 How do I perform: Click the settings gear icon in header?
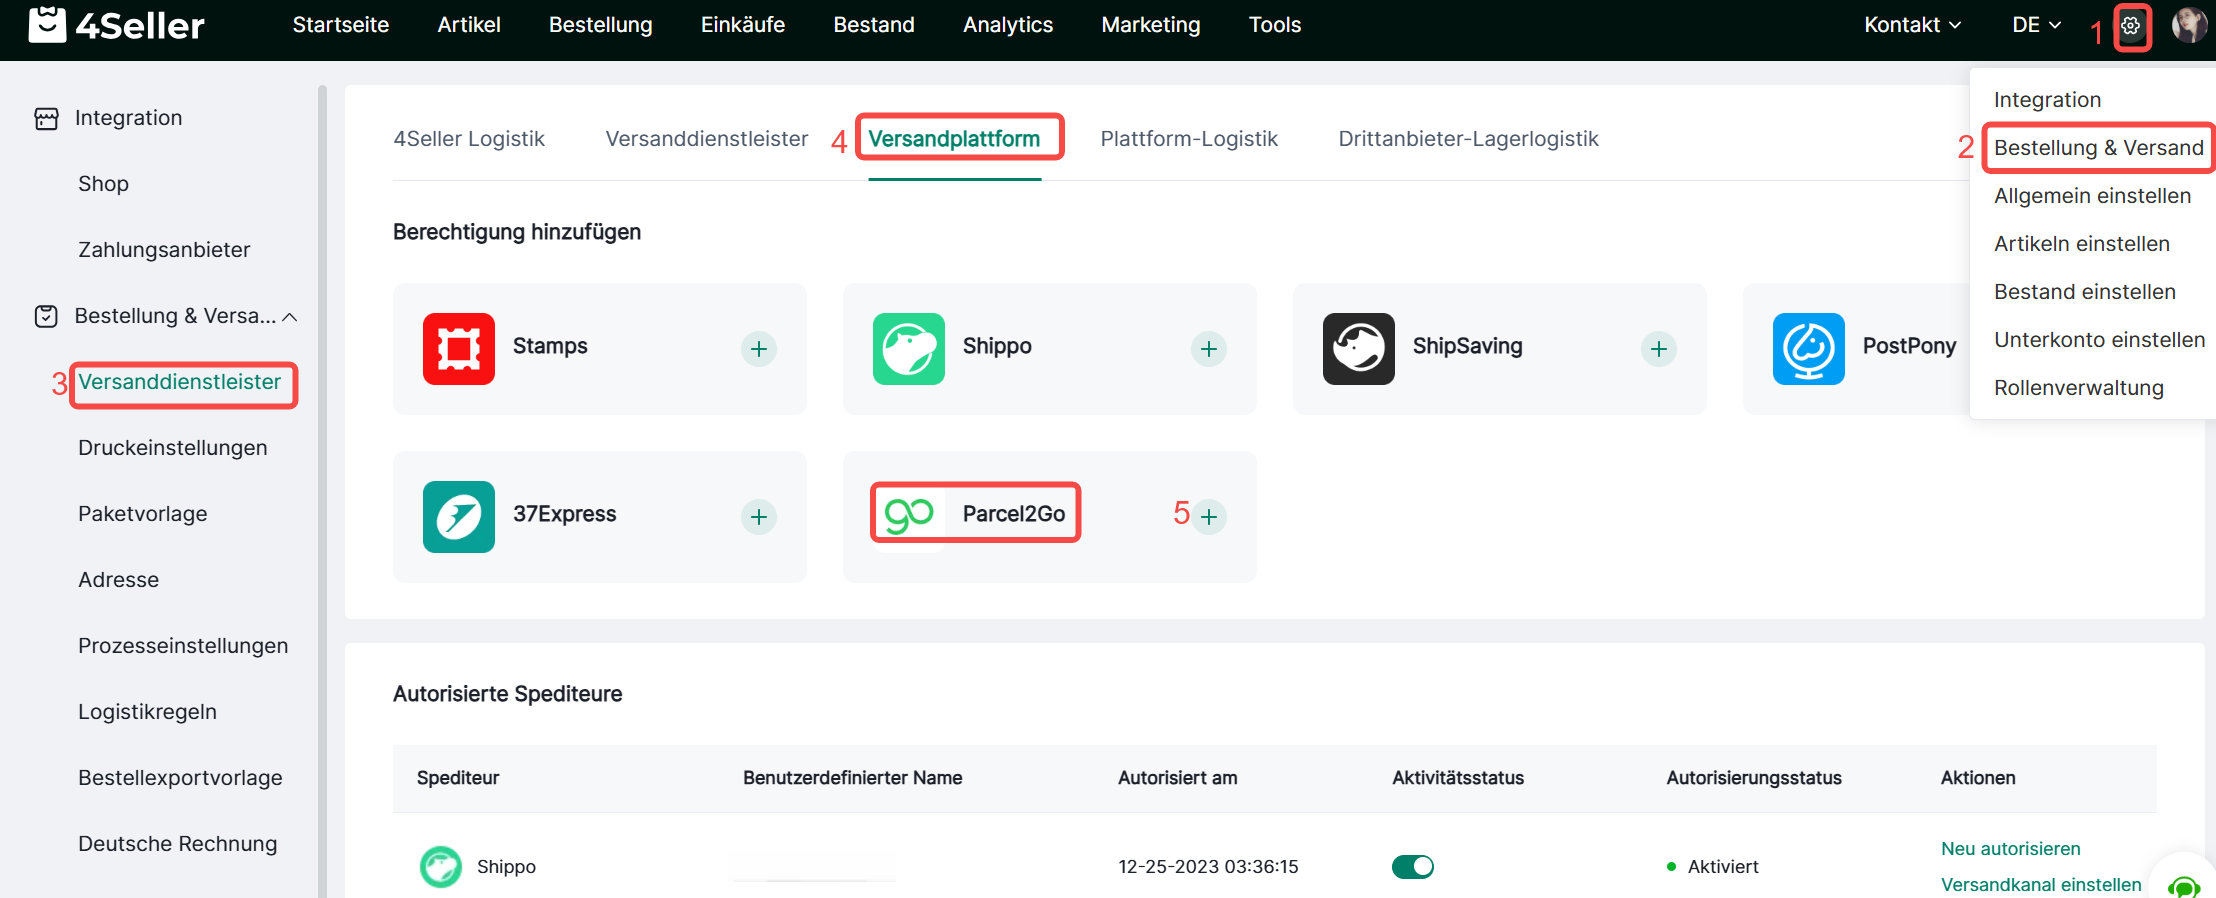click(2131, 26)
